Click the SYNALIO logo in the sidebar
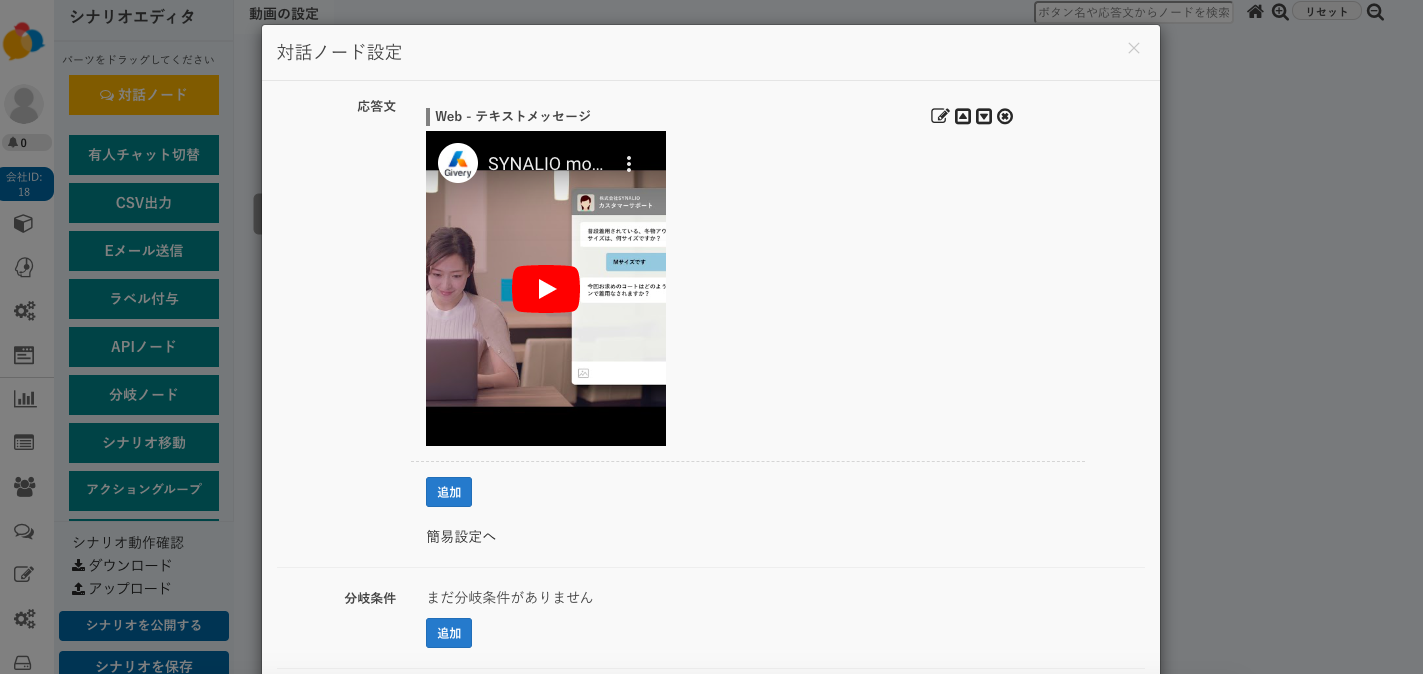Image resolution: width=1423 pixels, height=674 pixels. point(24,42)
